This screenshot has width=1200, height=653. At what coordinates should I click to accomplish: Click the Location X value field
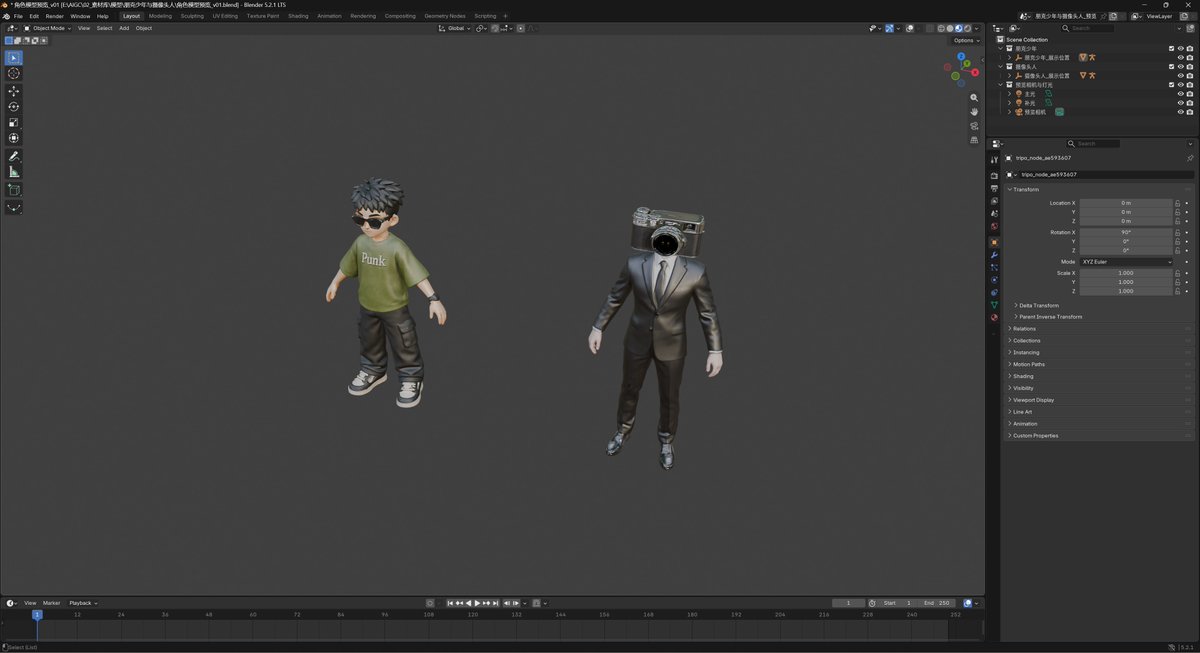[x=1126, y=203]
